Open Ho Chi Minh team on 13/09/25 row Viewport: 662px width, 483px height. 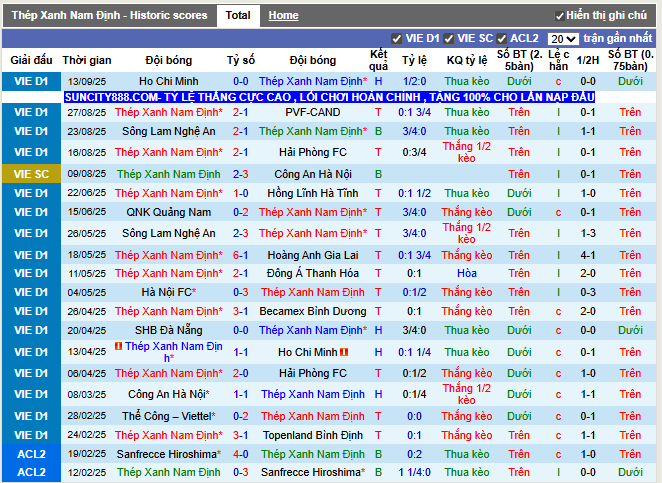tap(168, 81)
